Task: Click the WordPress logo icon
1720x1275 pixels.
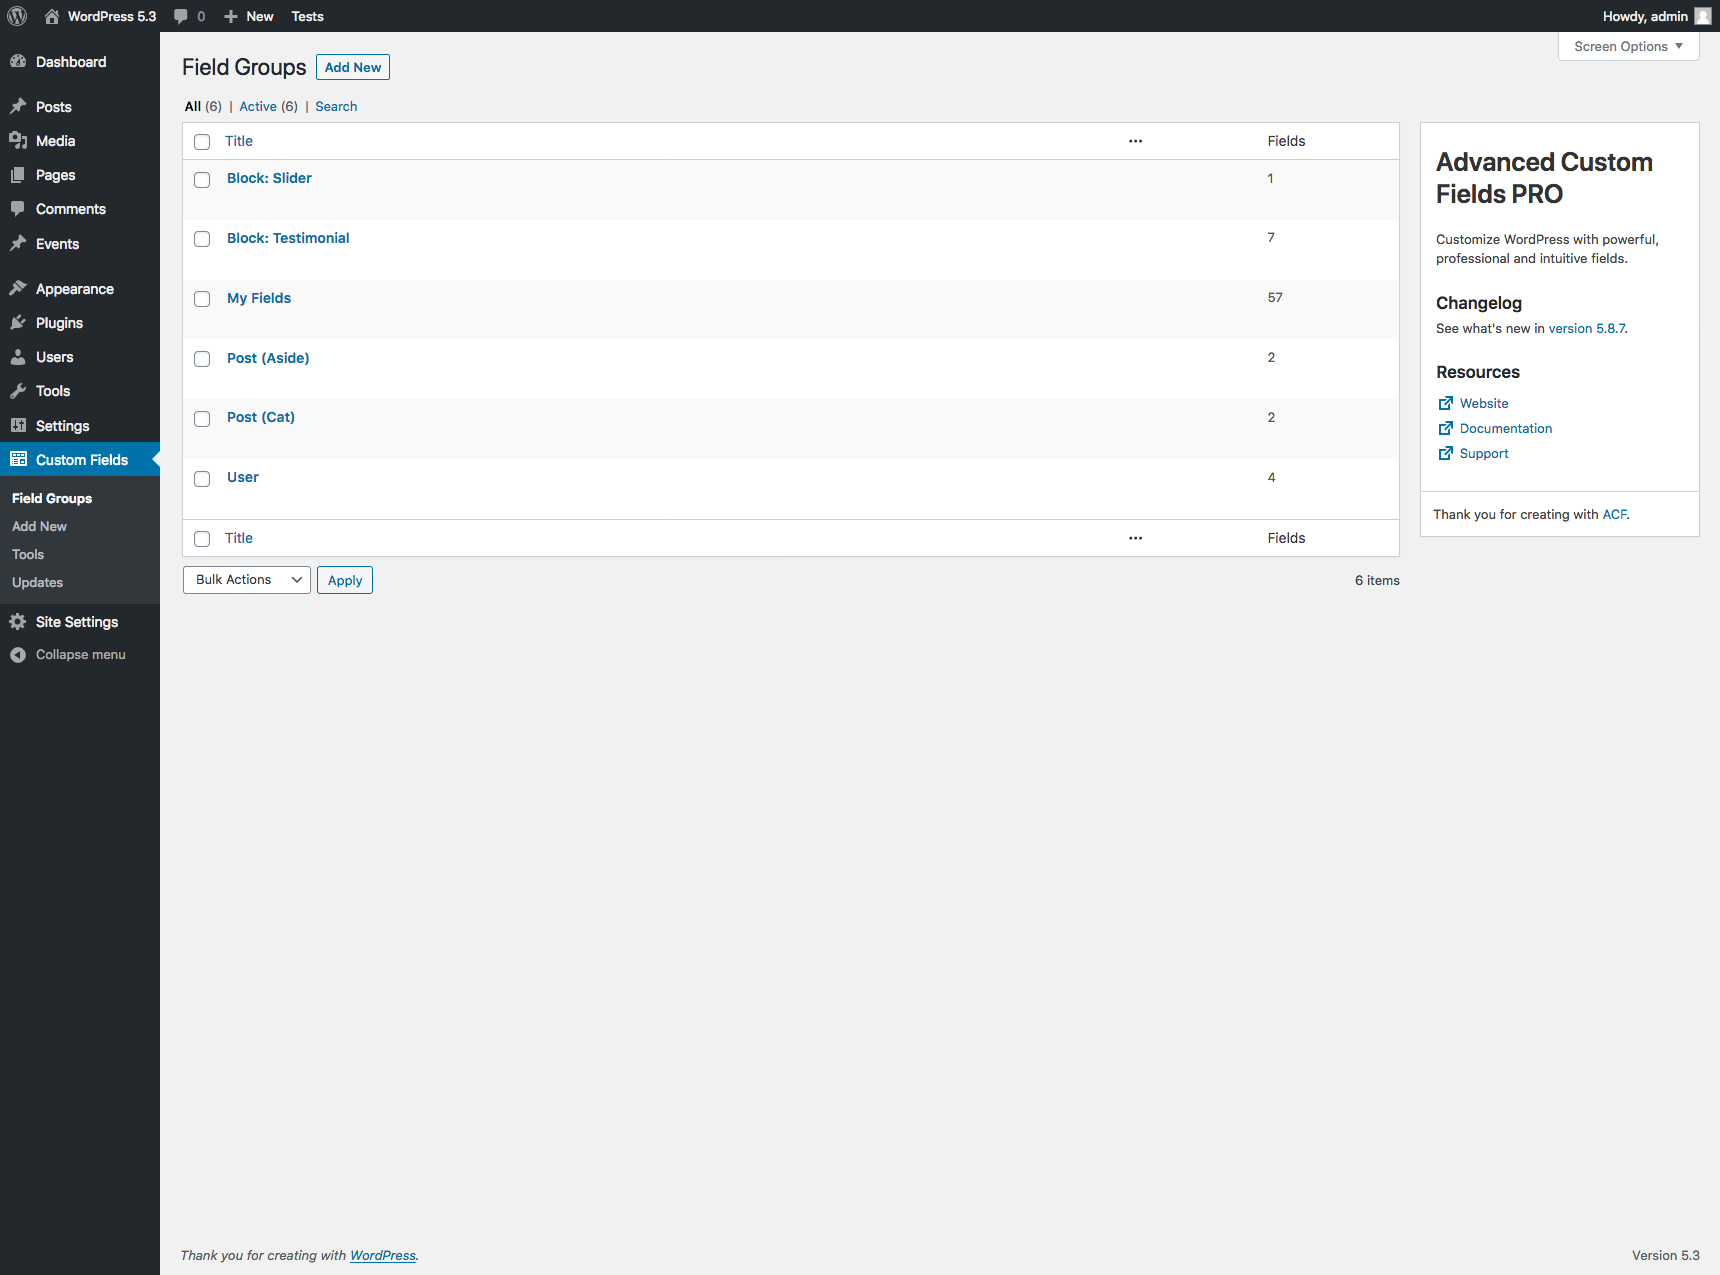Action: coord(17,16)
